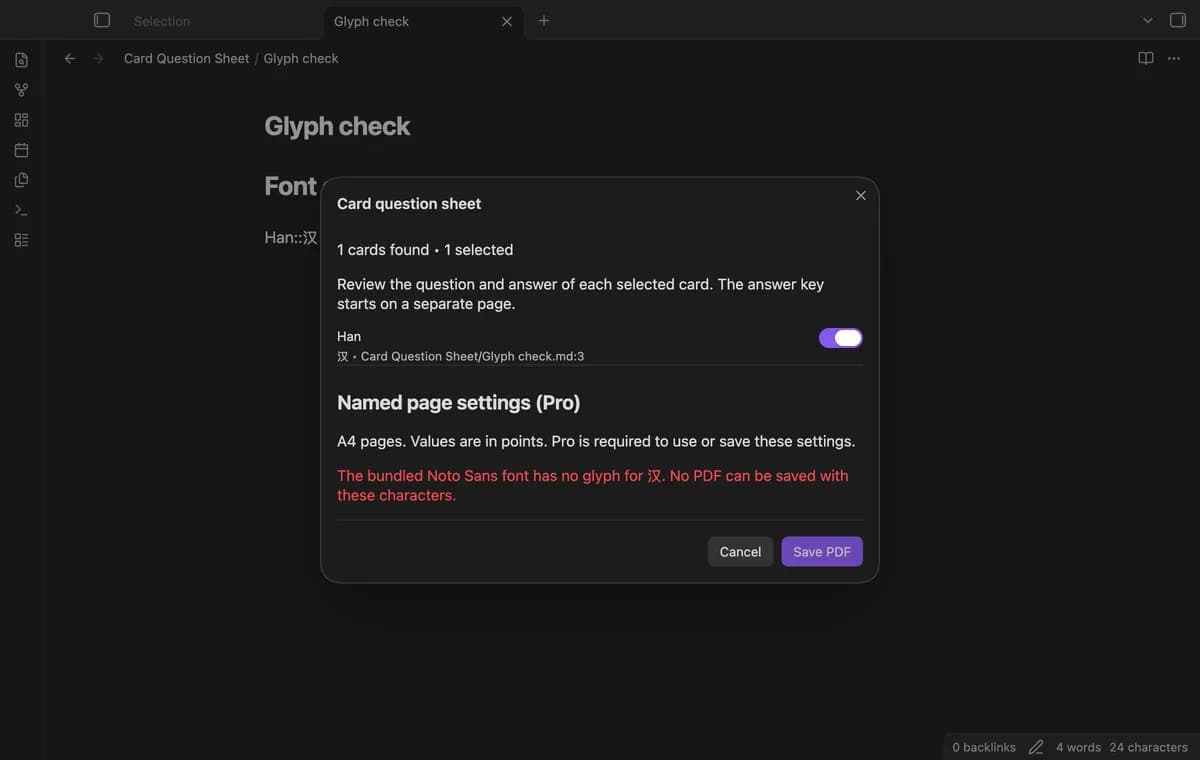The height and width of the screenshot is (760, 1200).
Task: Open command palette terminal icon
Action: point(21,210)
